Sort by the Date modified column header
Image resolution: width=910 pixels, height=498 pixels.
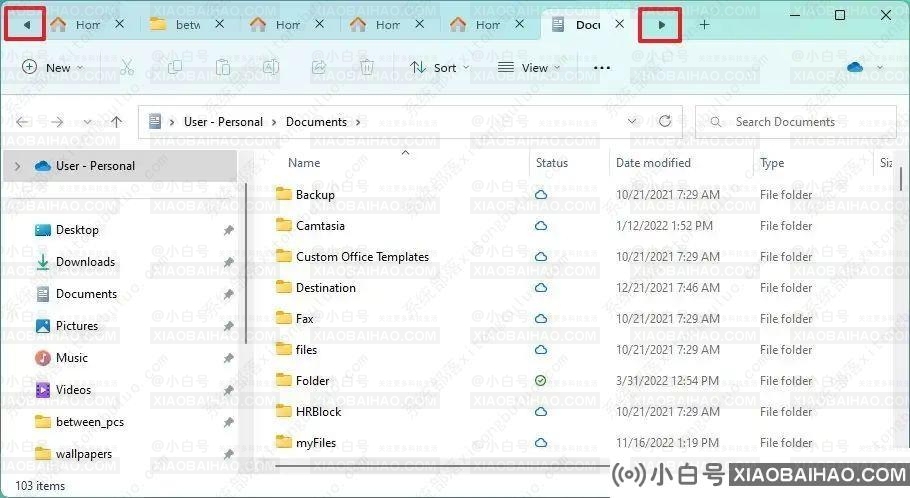pos(653,163)
